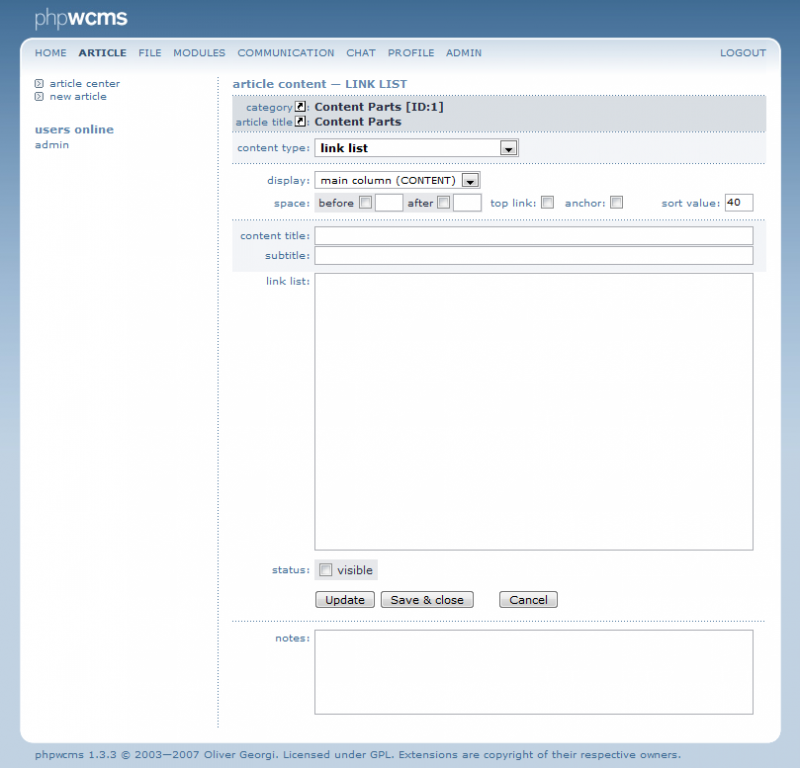Screen dimensions: 800x768
Task: Click the sort value field
Action: coord(739,203)
